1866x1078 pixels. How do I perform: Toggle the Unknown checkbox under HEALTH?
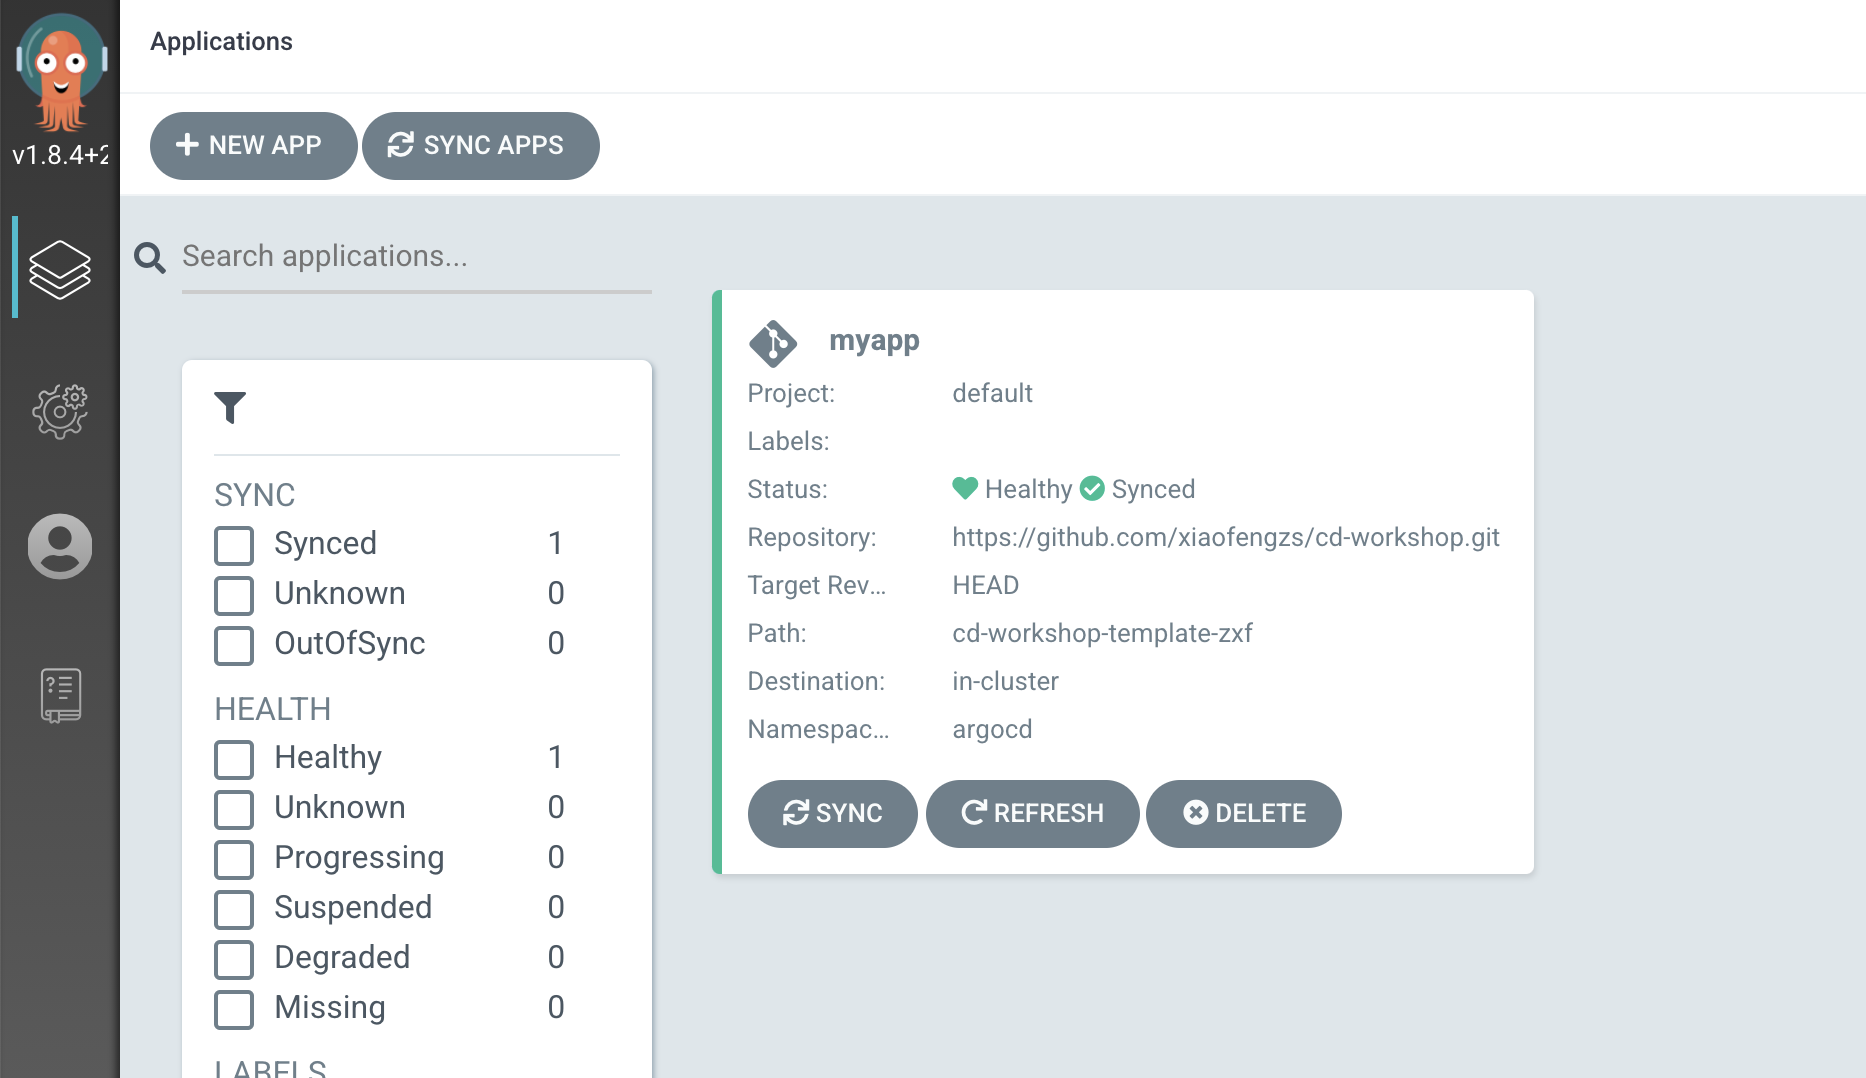point(234,809)
